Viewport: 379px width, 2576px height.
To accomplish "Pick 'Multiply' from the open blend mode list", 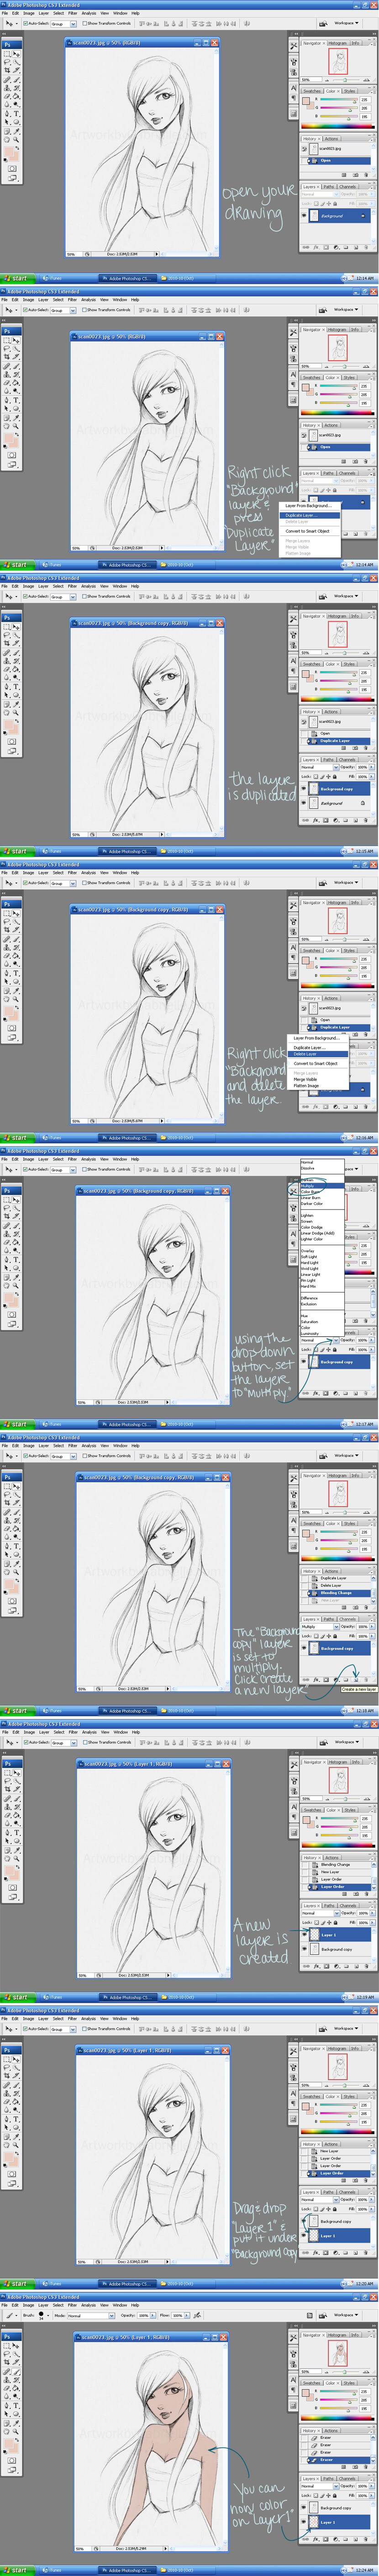I will (x=322, y=1186).
